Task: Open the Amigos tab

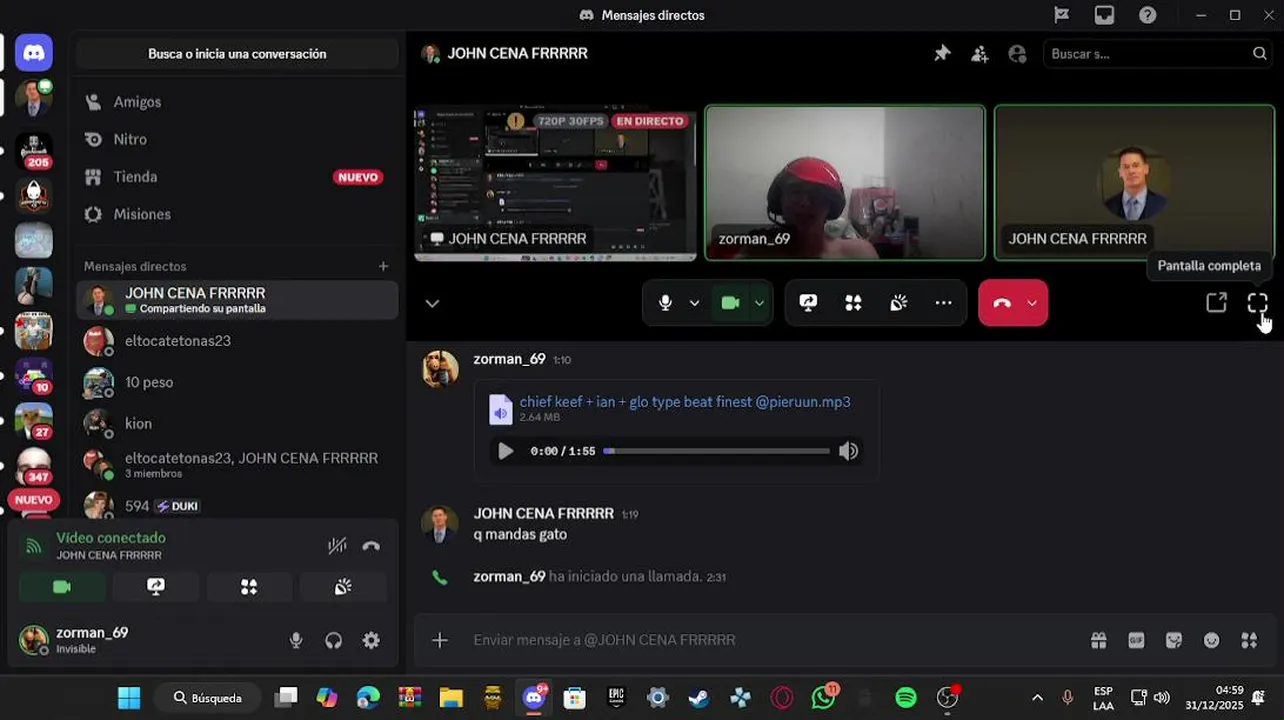Action: [237, 102]
